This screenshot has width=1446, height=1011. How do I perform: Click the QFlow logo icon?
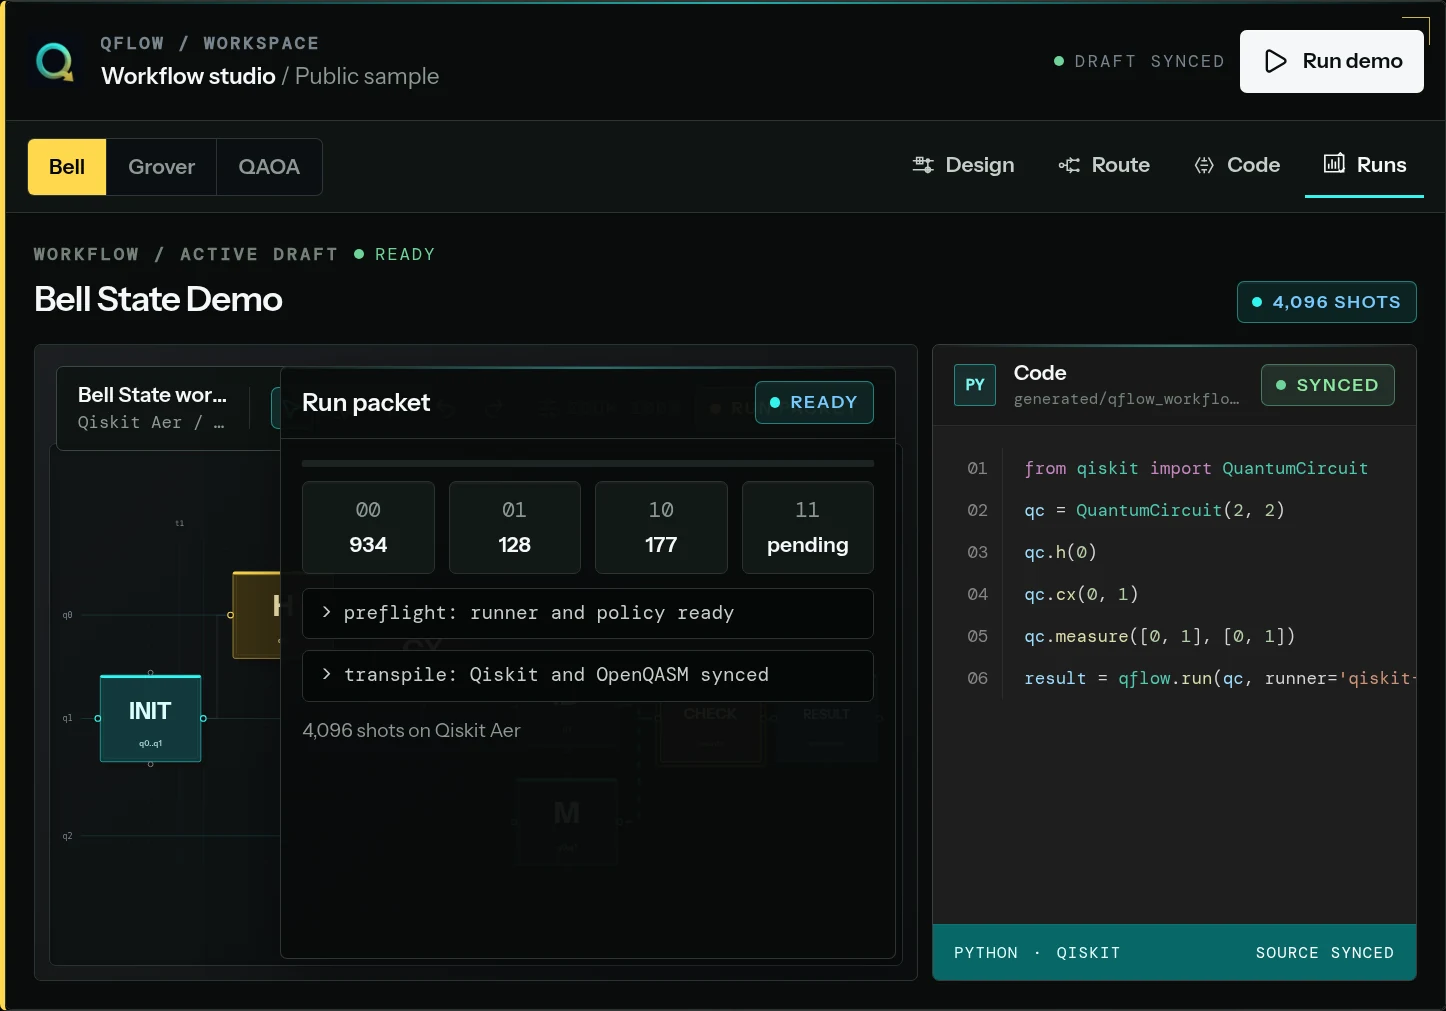(x=54, y=61)
